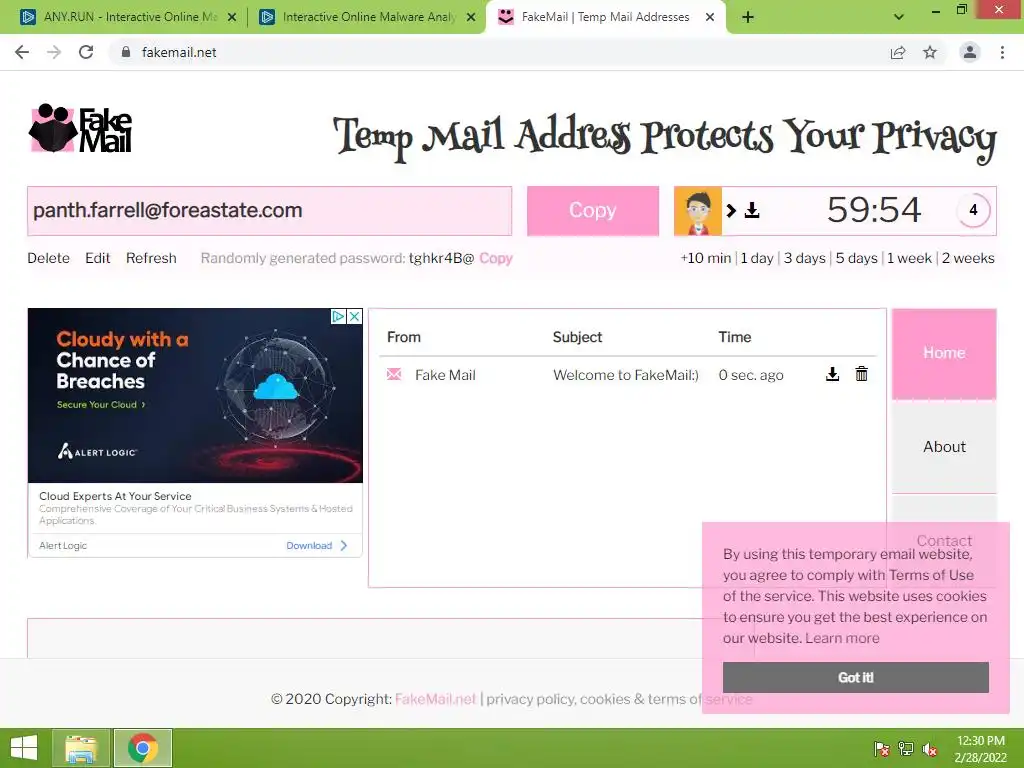Edit the temp email address
The height and width of the screenshot is (768, 1024).
(97, 258)
